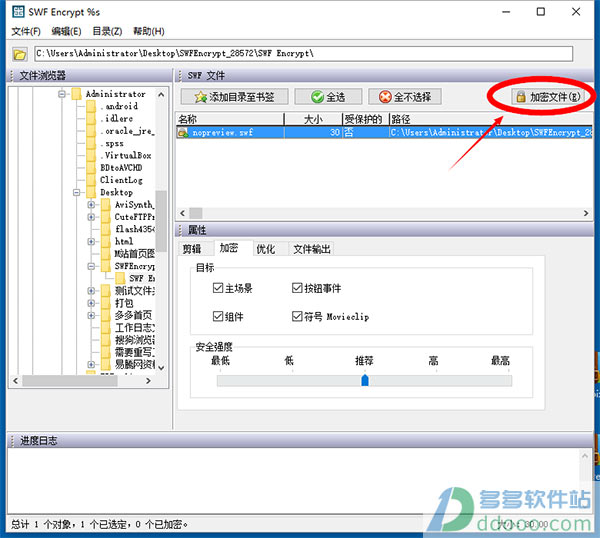Expand the 打包 folder node
This screenshot has height=538, width=600.
coord(91,303)
